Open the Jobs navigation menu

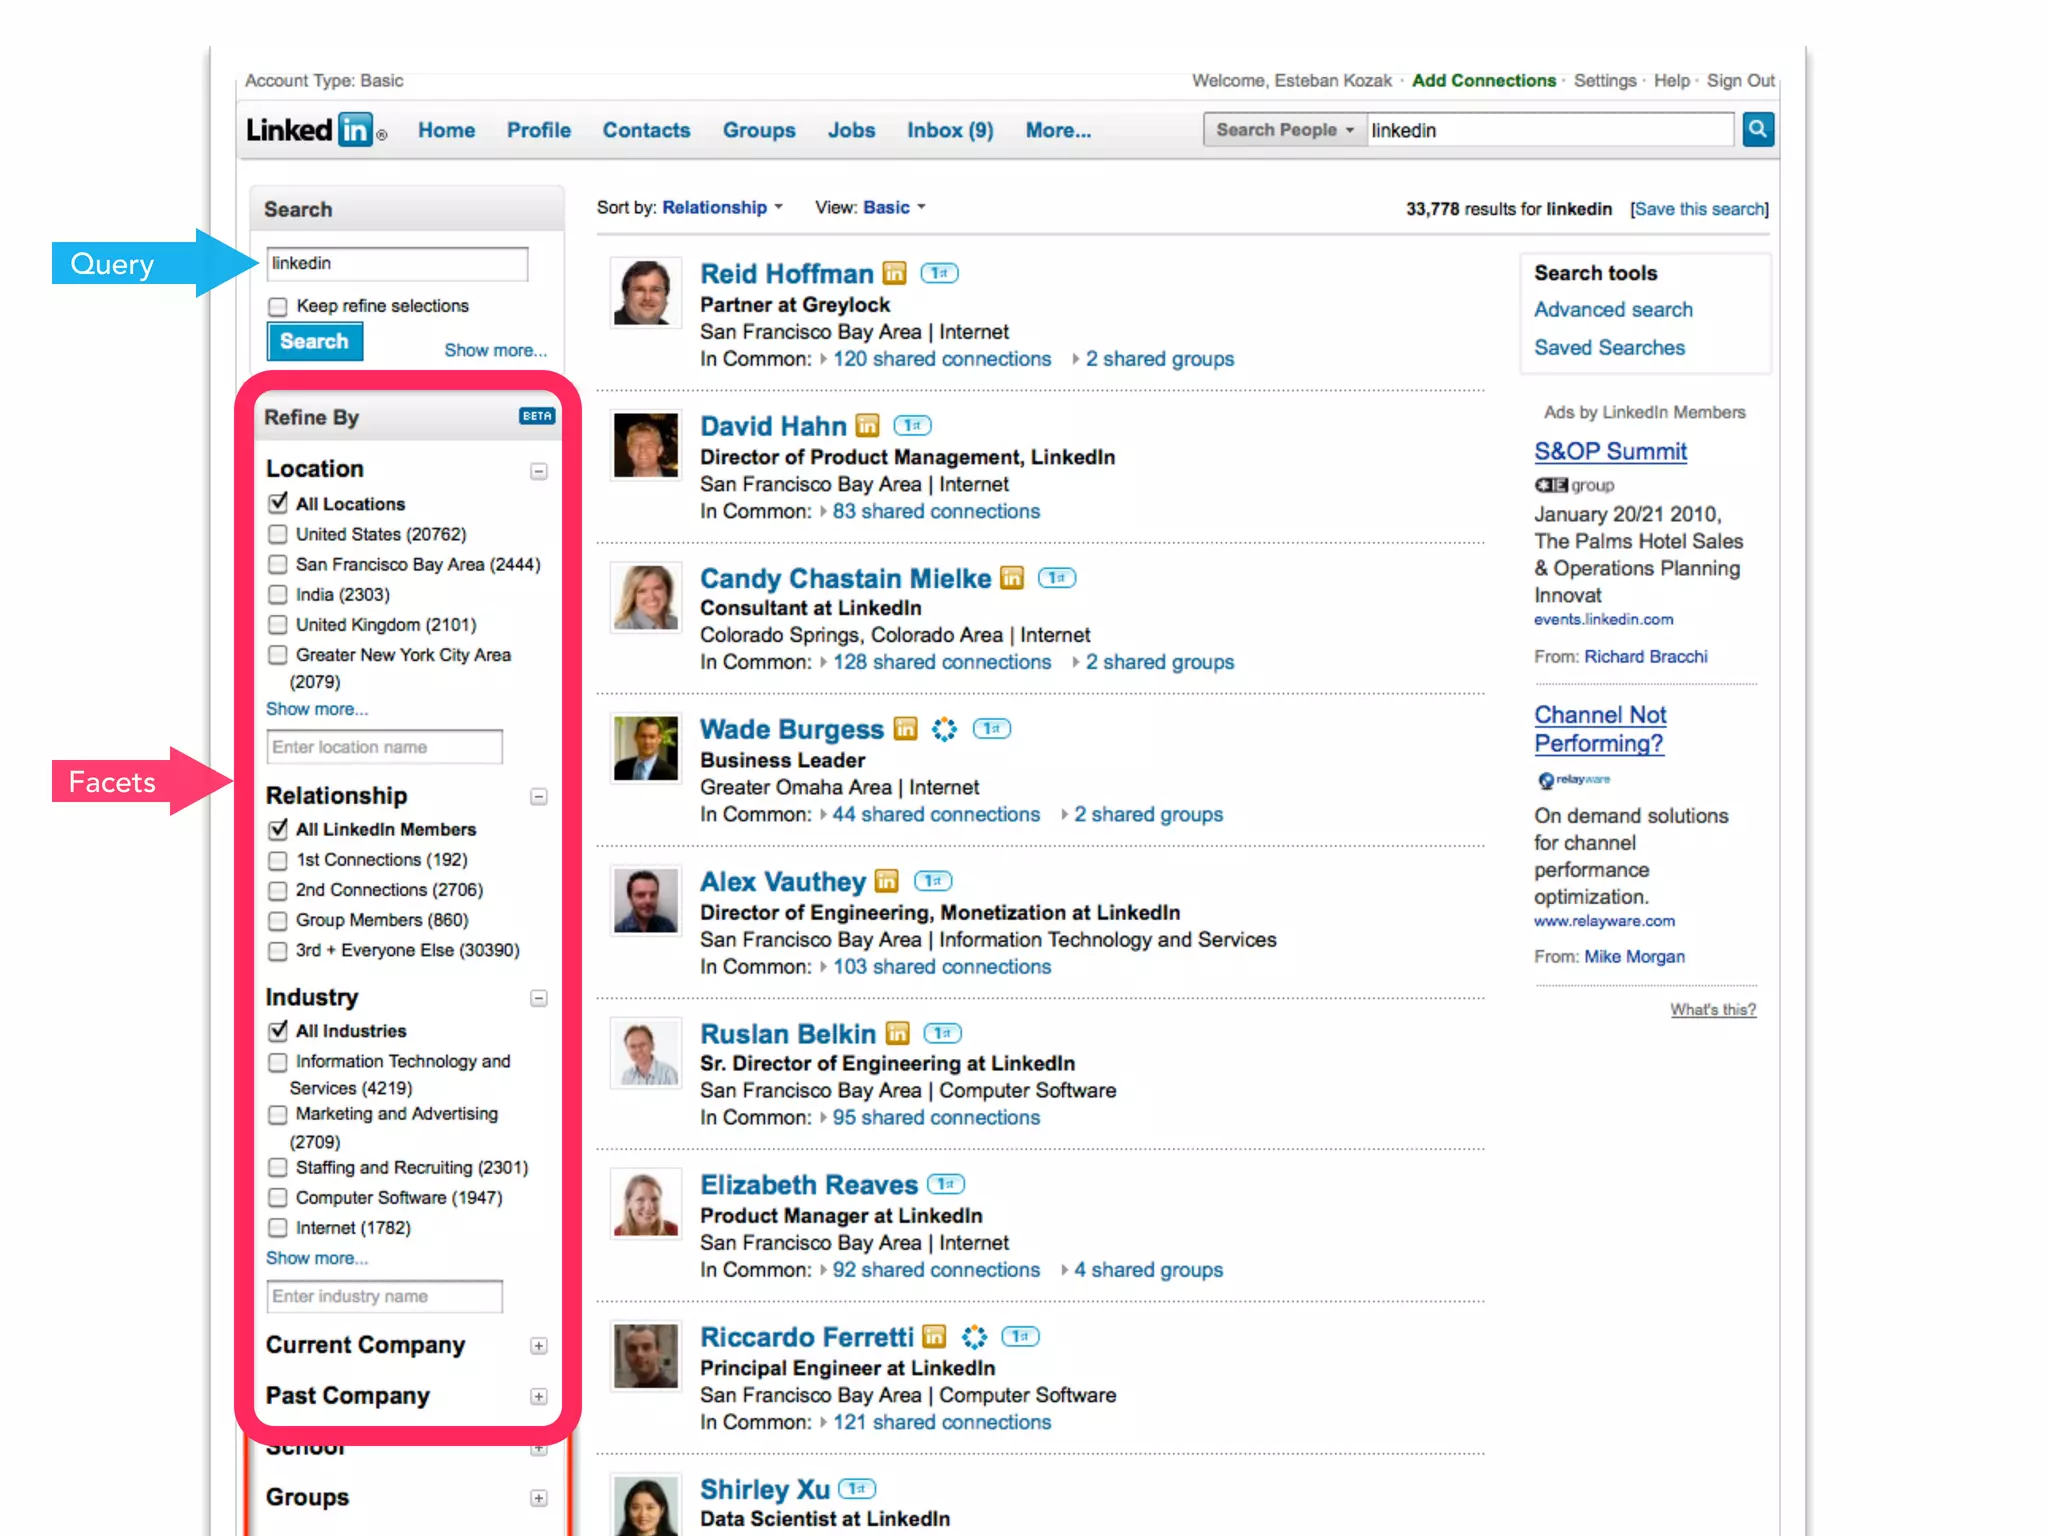tap(851, 130)
